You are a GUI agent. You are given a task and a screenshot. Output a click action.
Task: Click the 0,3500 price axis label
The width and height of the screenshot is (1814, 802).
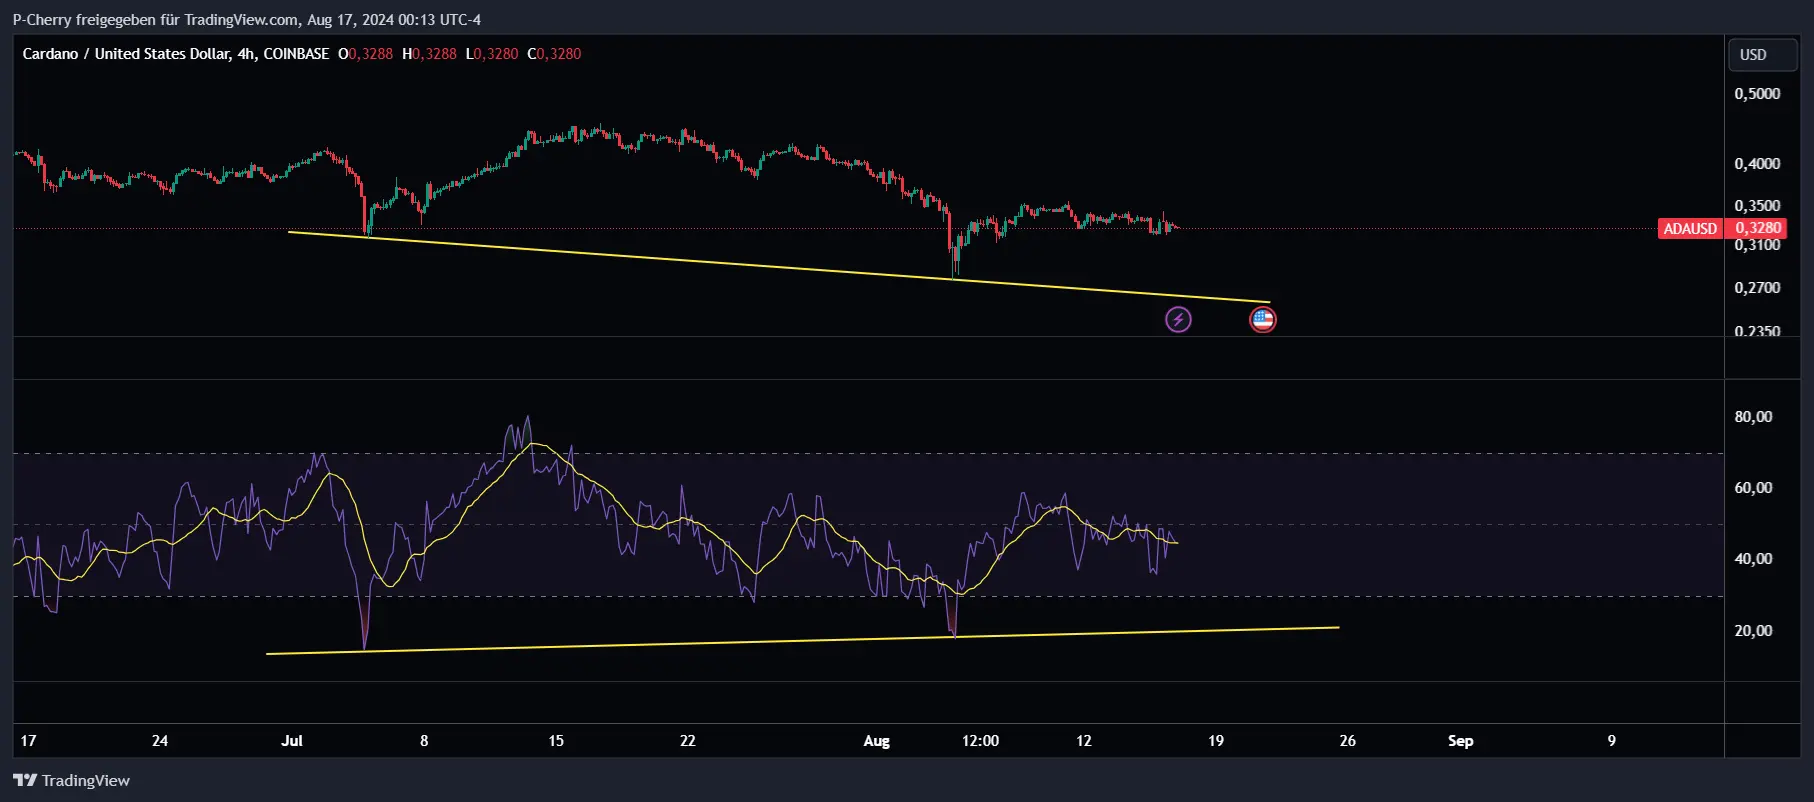tap(1757, 205)
